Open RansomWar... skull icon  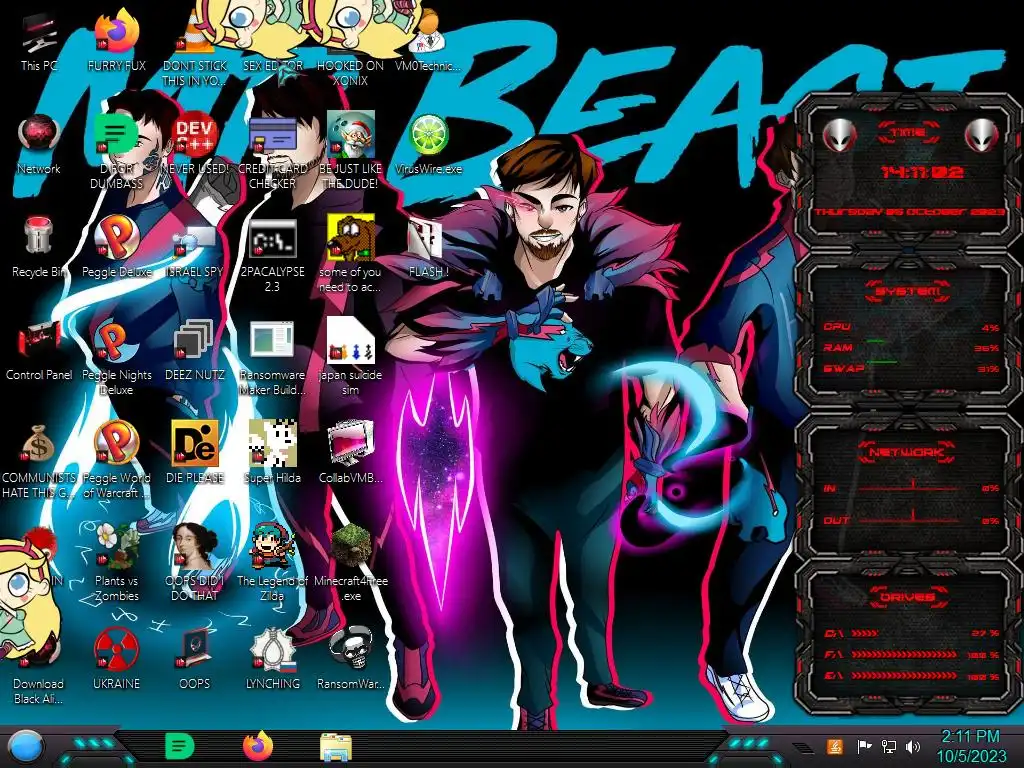[350, 660]
